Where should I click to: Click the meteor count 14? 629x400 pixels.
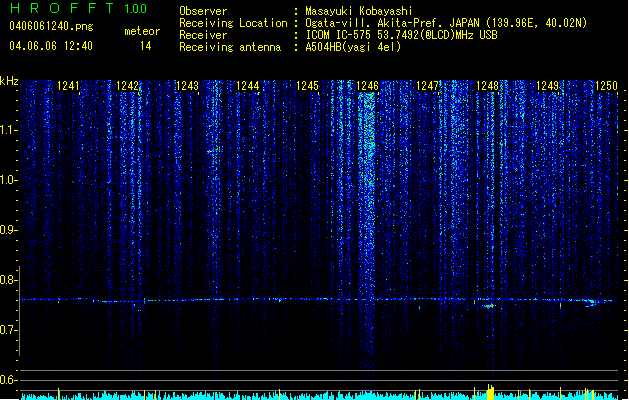click(x=146, y=46)
